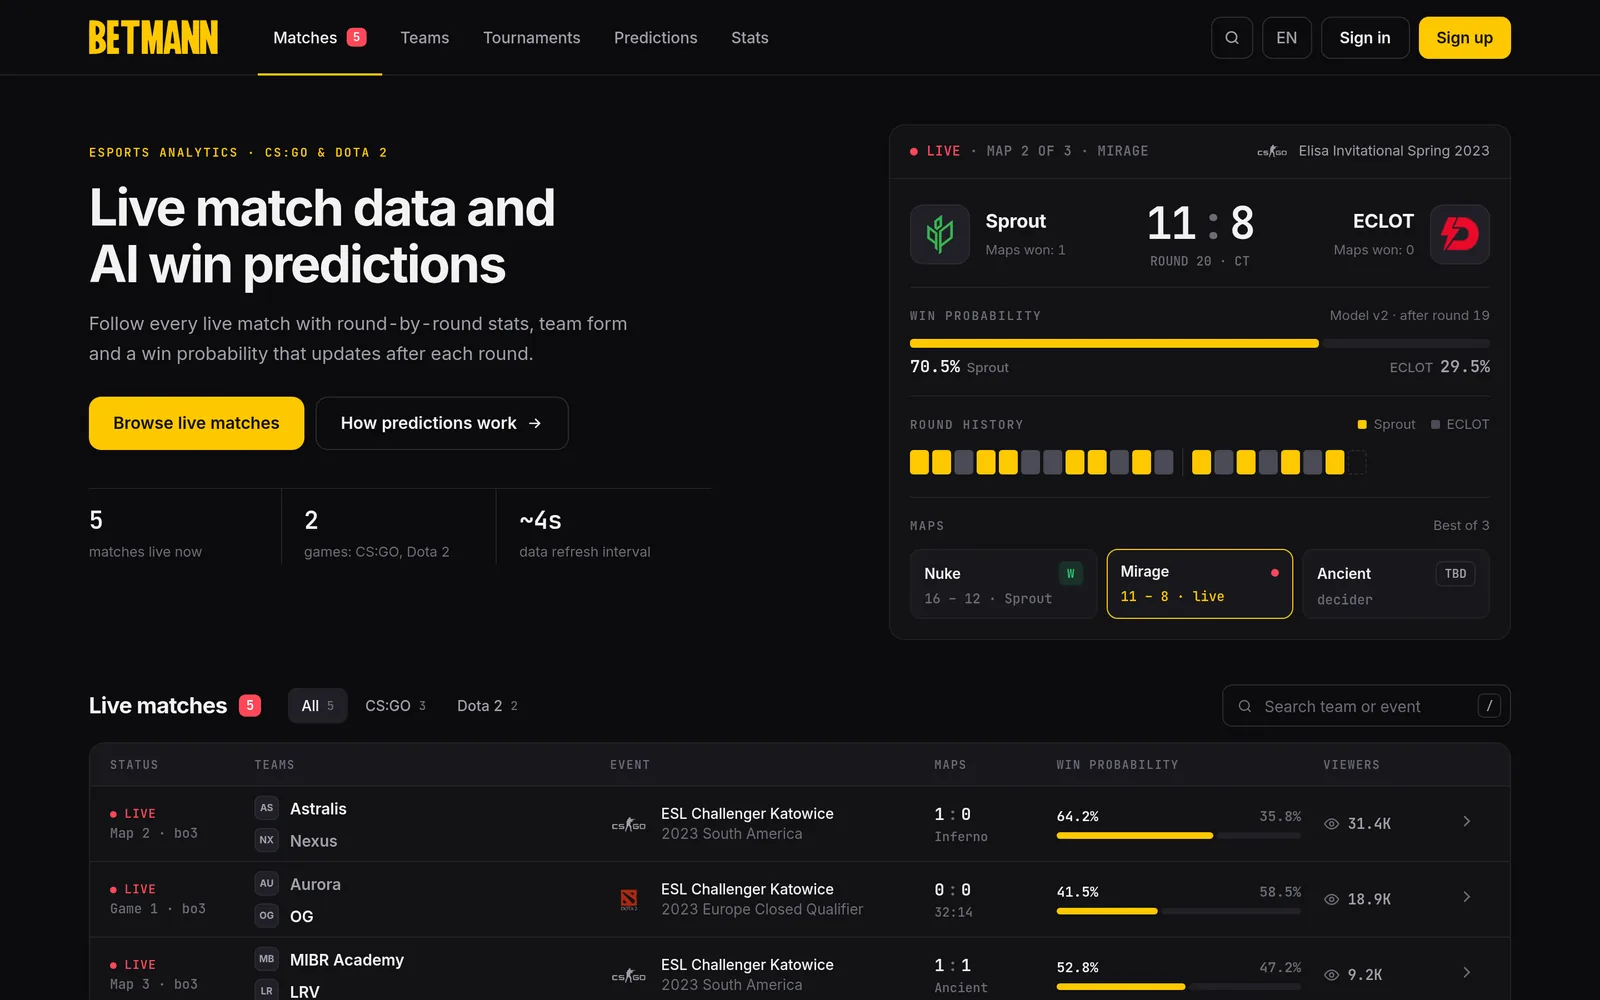This screenshot has height=1000, width=1600.
Task: Expand the Astralis vs Nexus row chevron
Action: (x=1467, y=822)
